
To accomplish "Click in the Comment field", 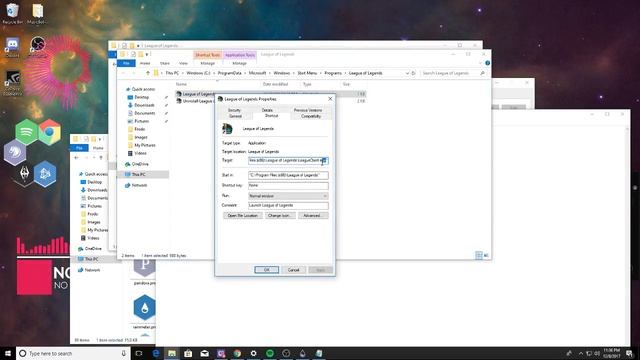I will (288, 205).
